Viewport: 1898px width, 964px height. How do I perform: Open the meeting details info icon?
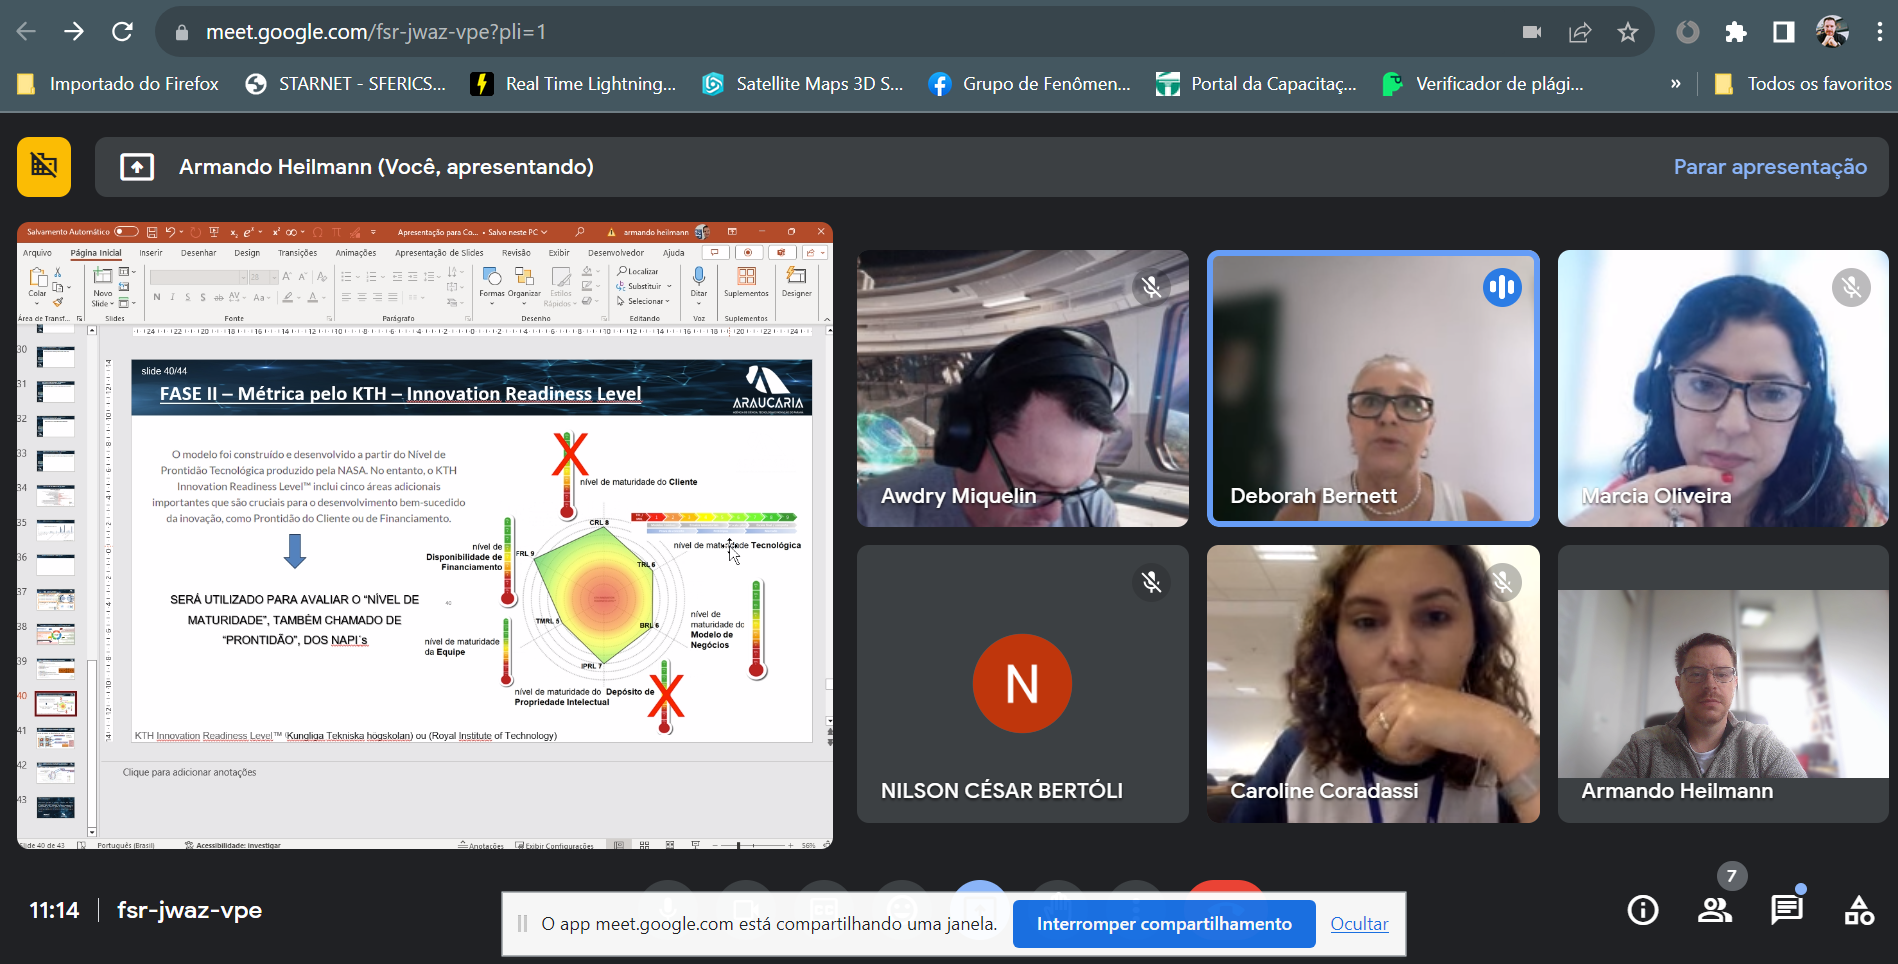[x=1643, y=910]
